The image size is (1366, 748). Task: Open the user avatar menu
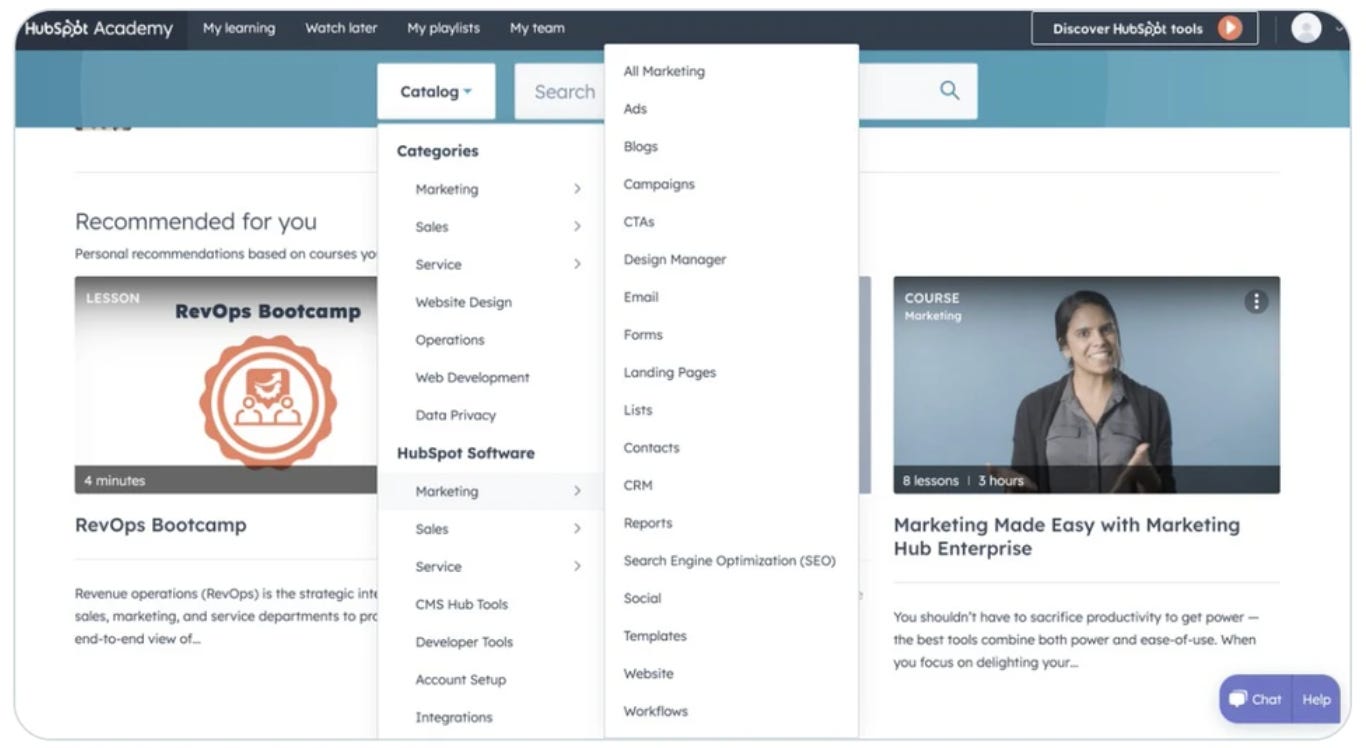click(x=1306, y=28)
